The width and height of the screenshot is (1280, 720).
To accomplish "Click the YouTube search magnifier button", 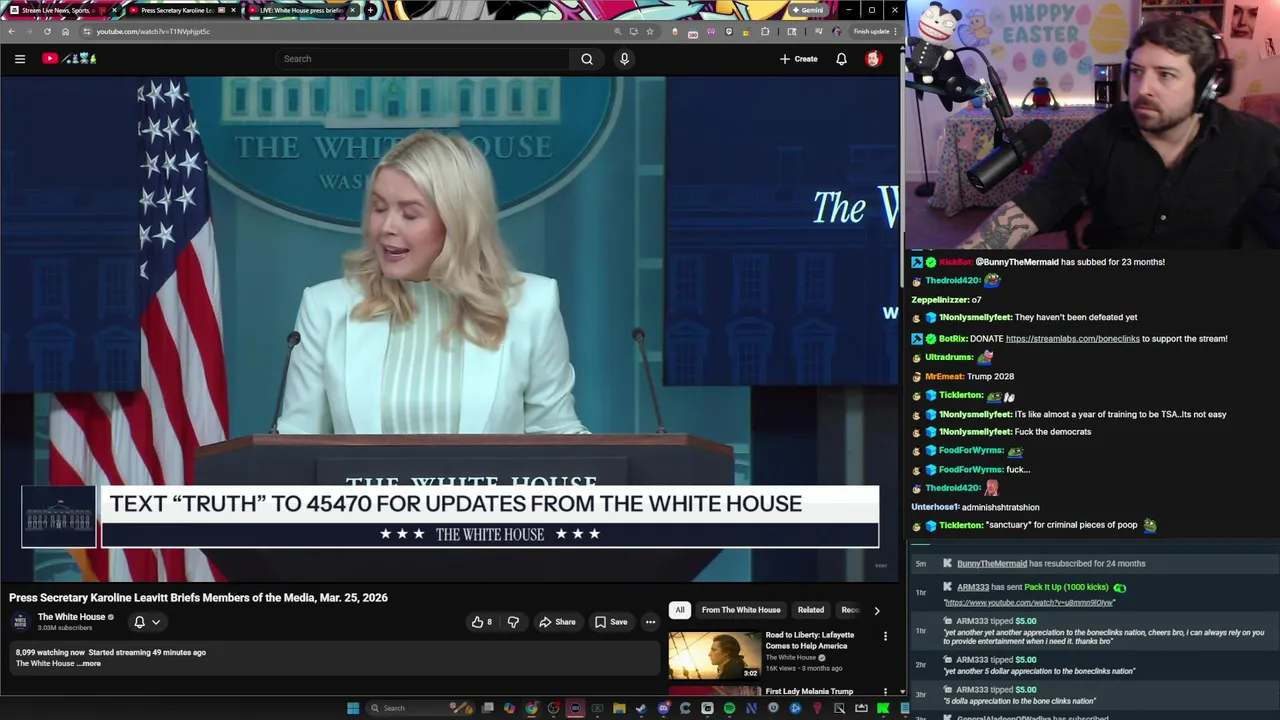I will click(587, 59).
